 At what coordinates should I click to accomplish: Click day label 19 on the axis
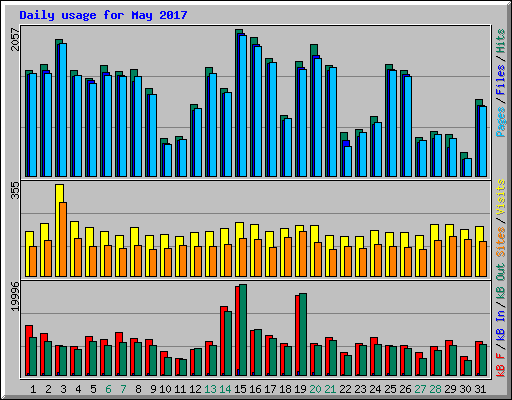coord(300,389)
